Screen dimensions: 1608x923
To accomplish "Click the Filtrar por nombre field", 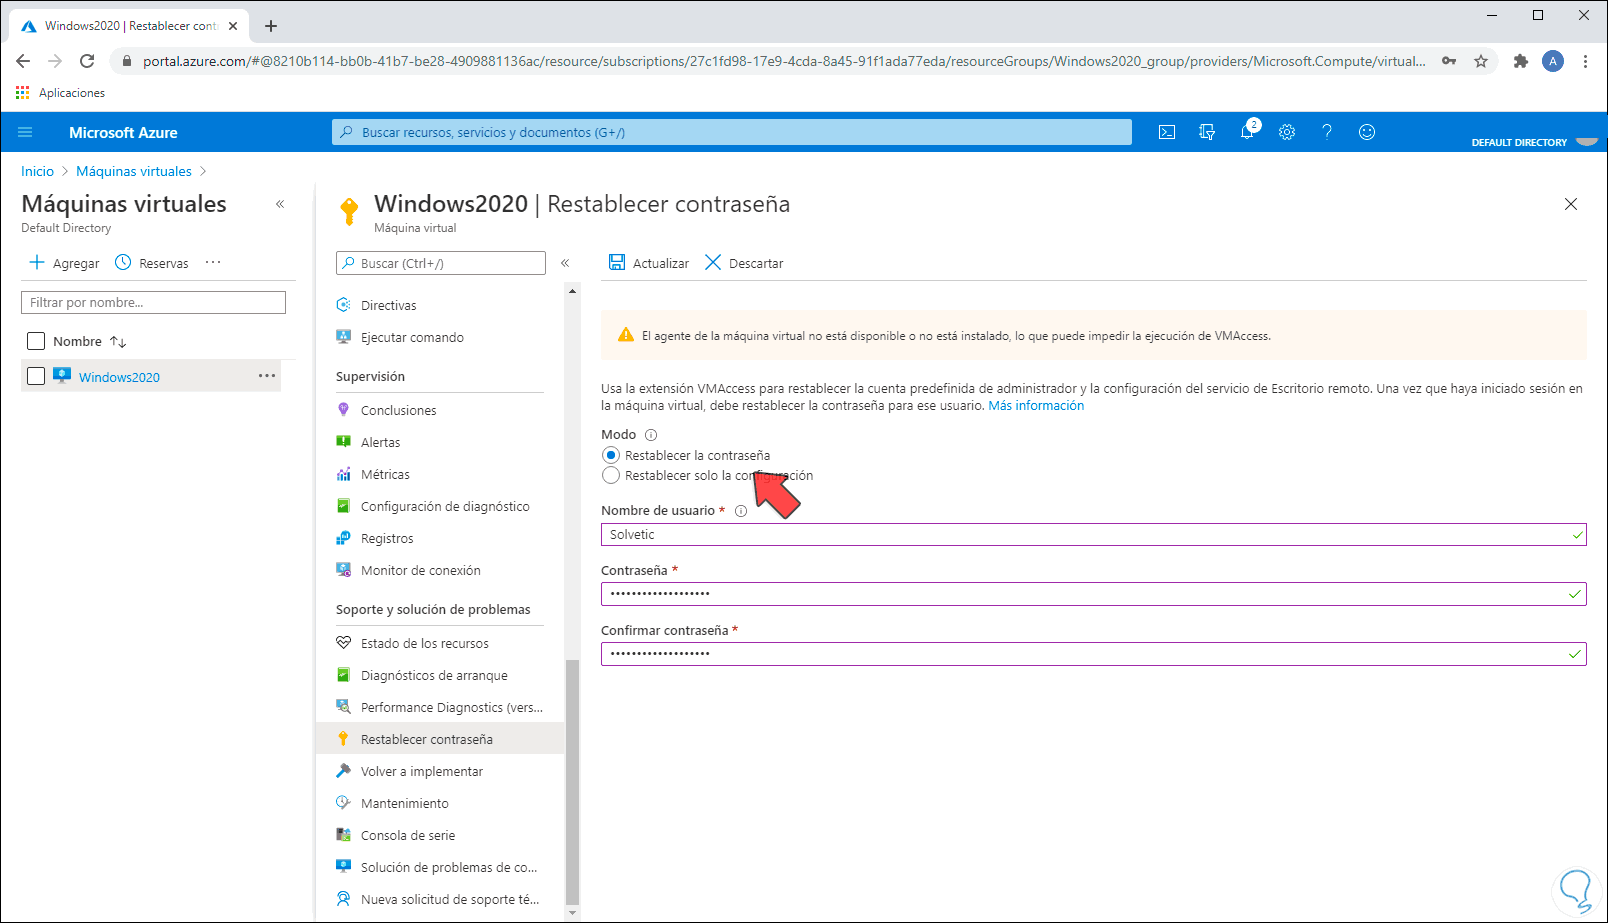I will pos(153,302).
